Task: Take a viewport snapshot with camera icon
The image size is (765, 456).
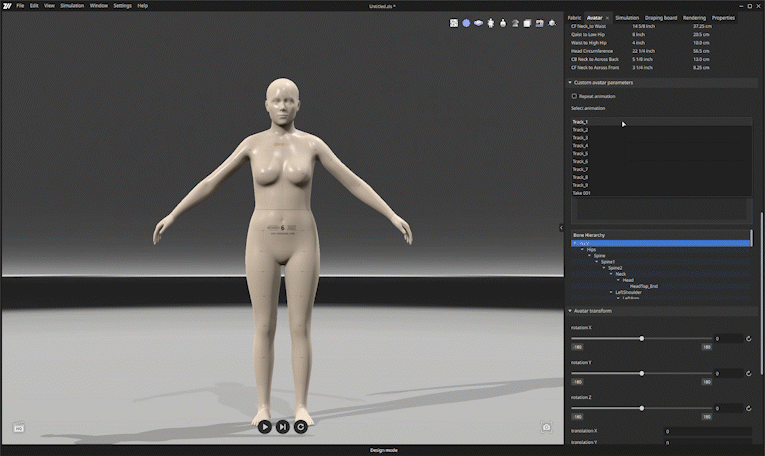Action: click(x=546, y=427)
